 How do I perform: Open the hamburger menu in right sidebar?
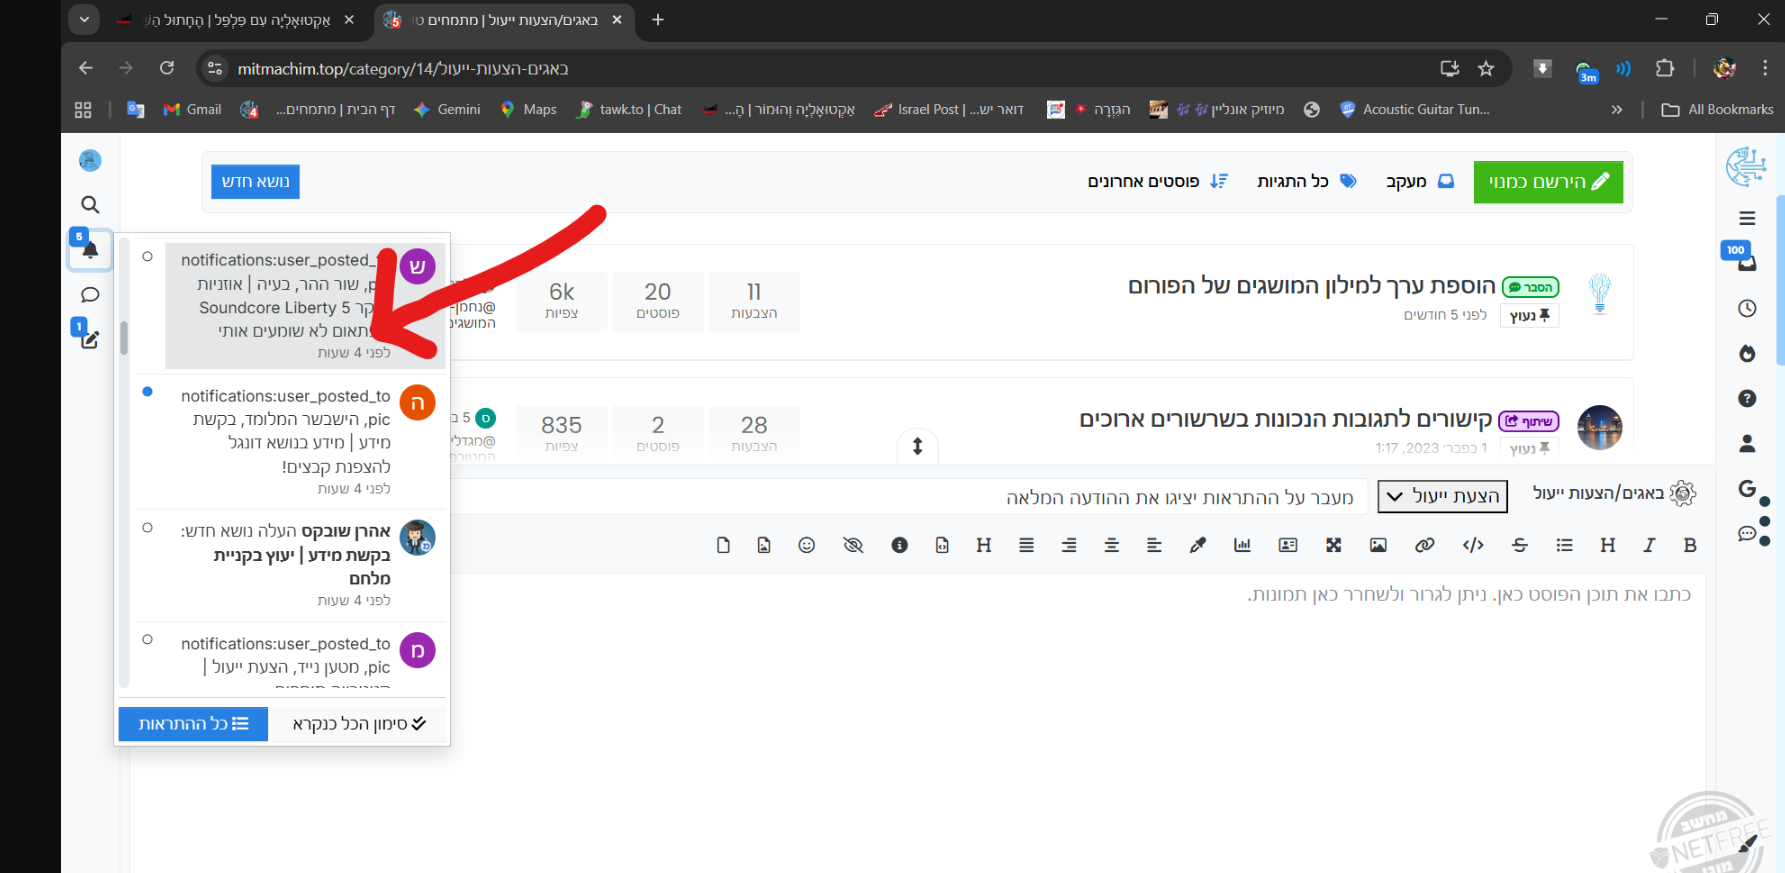pyautogui.click(x=1747, y=218)
